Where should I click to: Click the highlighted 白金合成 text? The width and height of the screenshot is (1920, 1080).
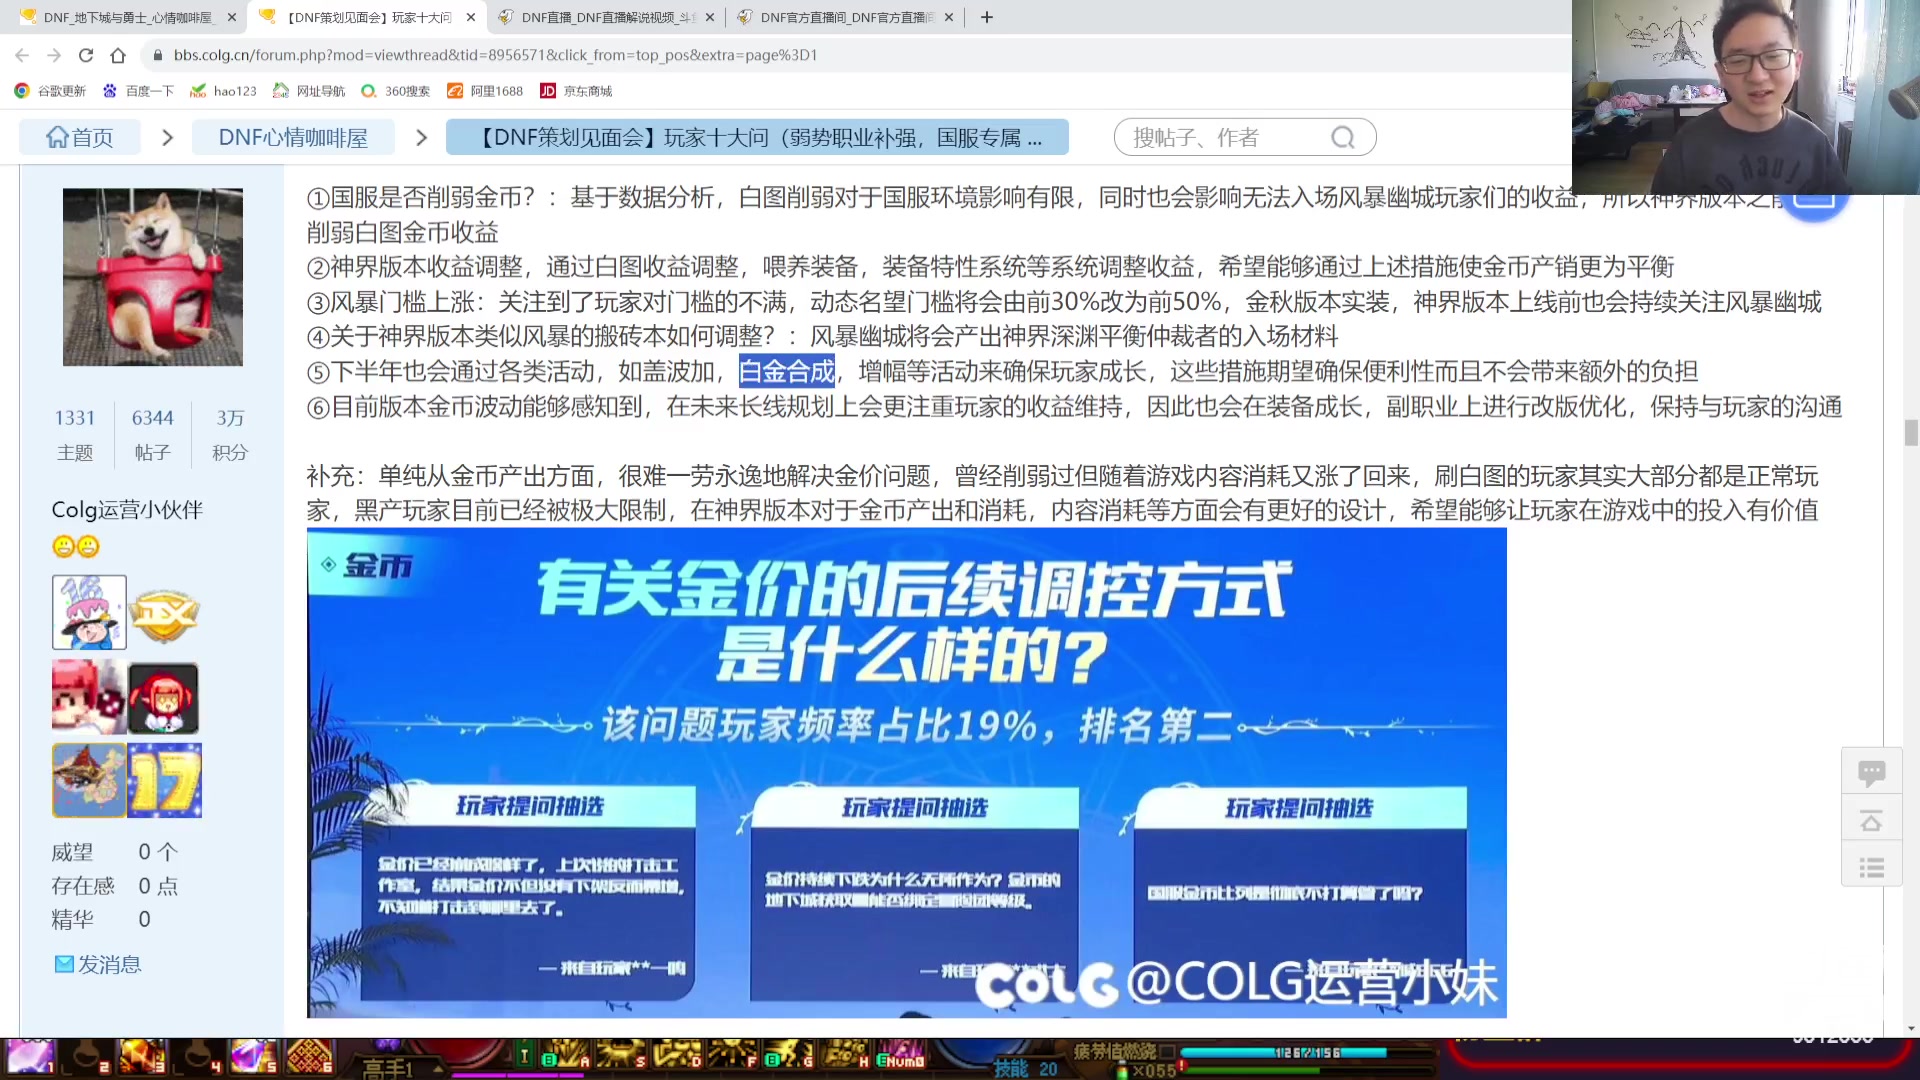786,372
